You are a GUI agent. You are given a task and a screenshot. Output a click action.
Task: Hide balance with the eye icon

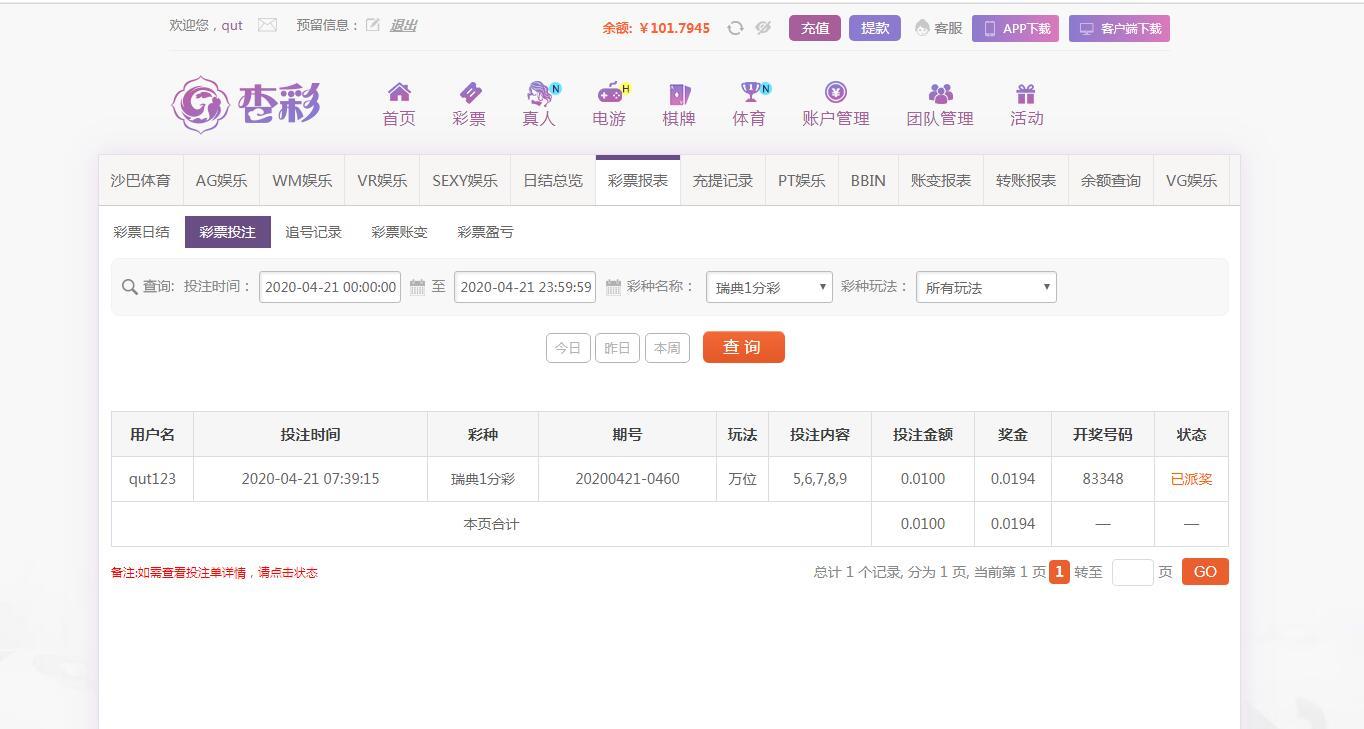tap(763, 28)
